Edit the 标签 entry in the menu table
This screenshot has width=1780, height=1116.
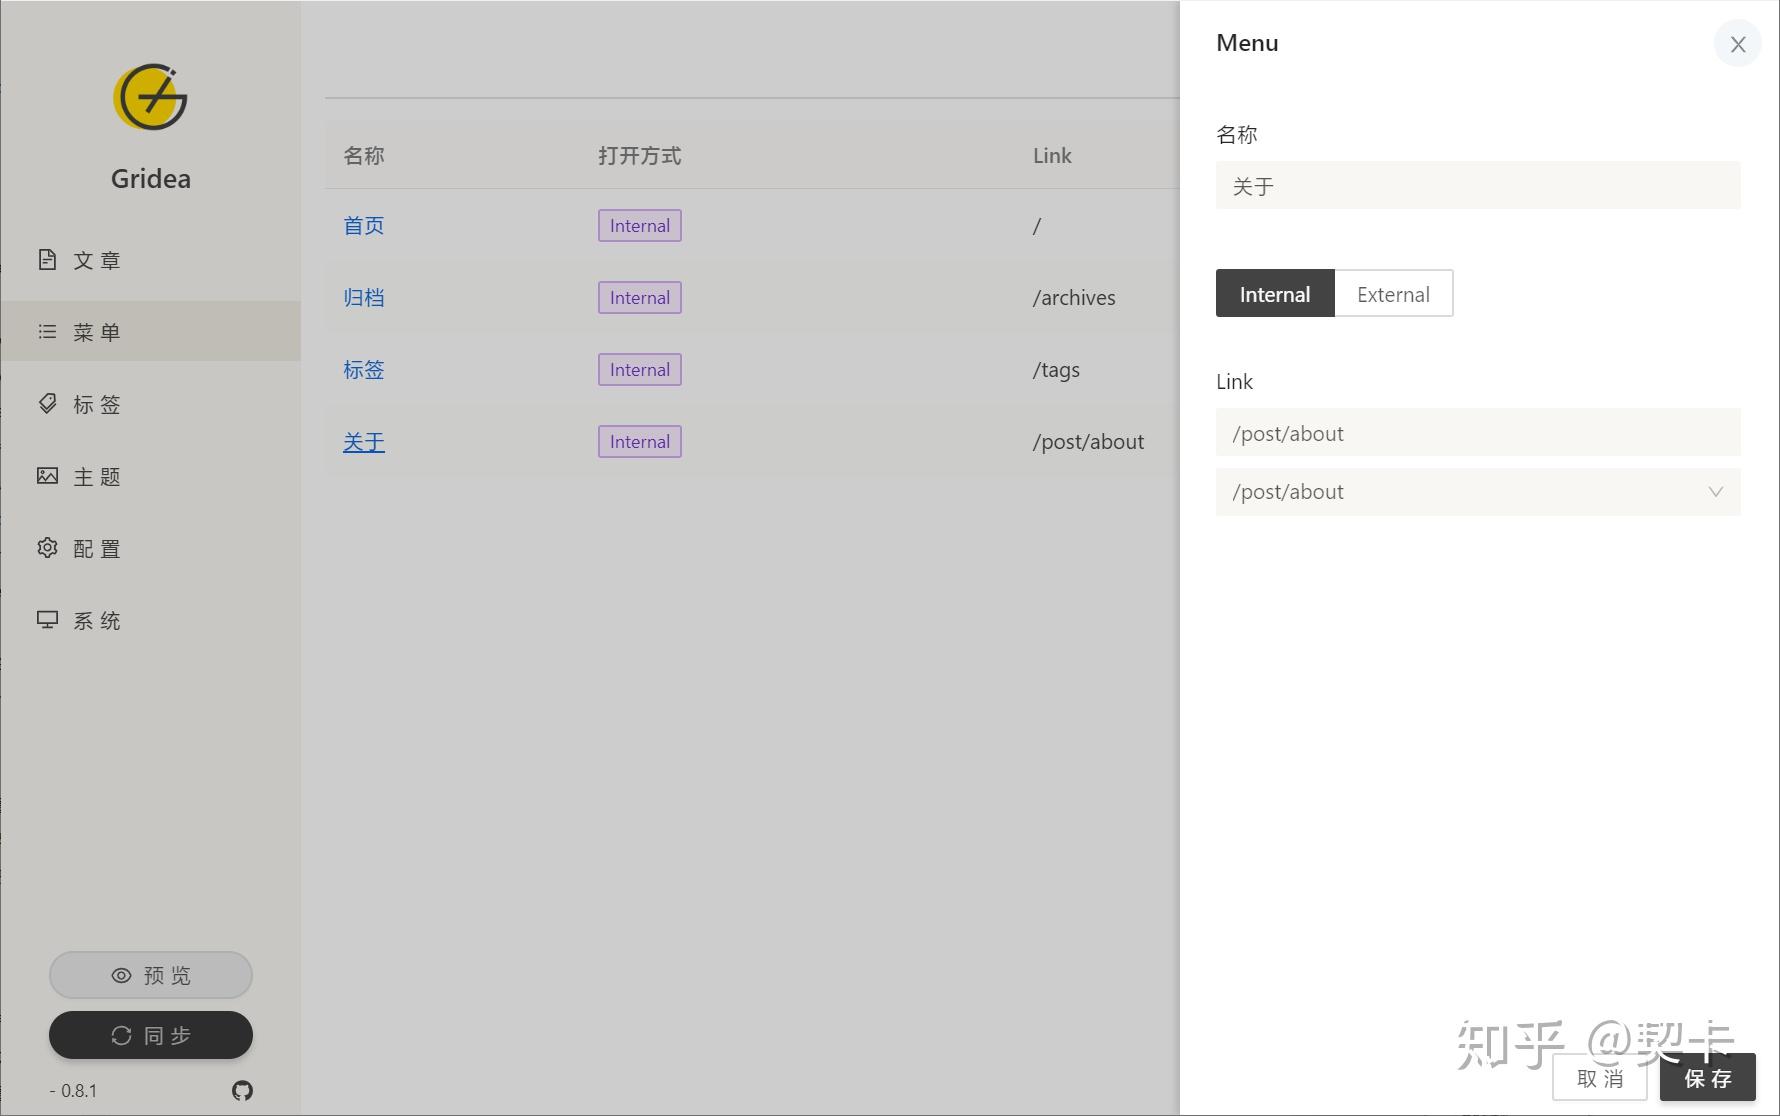[363, 369]
